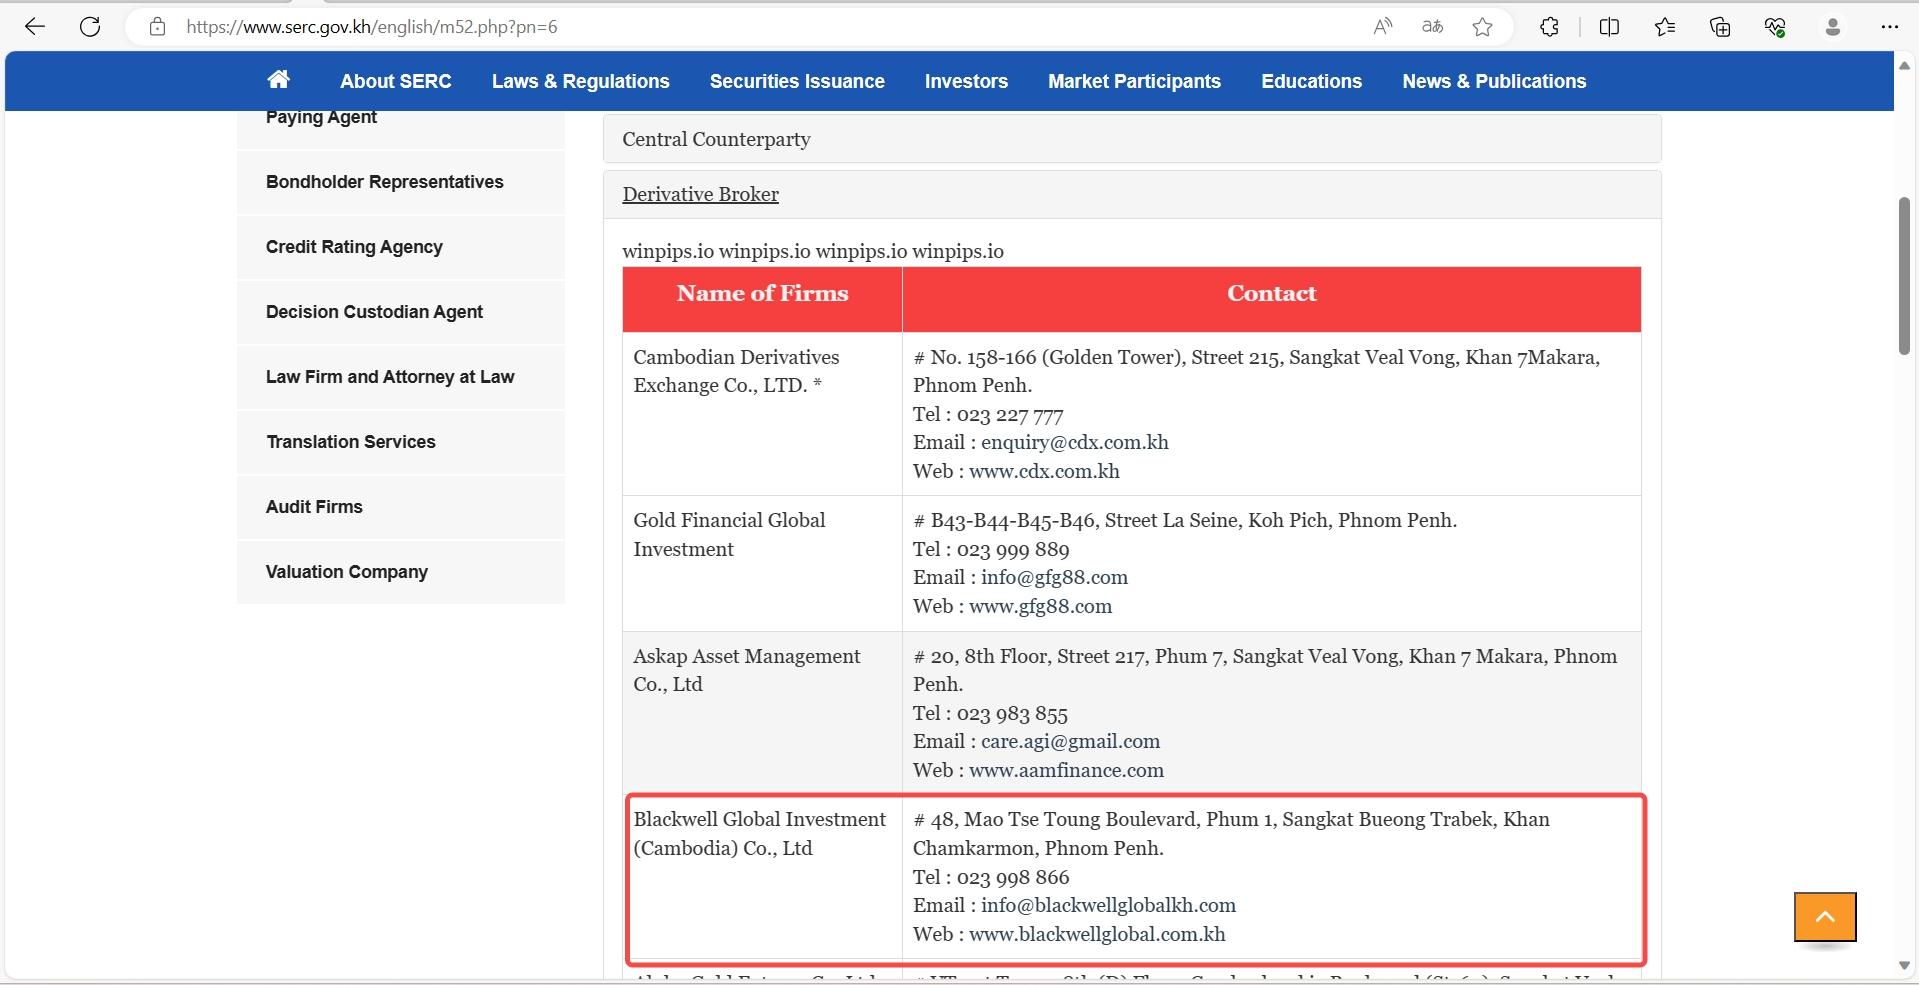Open browser Extensions puzzle icon

[x=1549, y=27]
